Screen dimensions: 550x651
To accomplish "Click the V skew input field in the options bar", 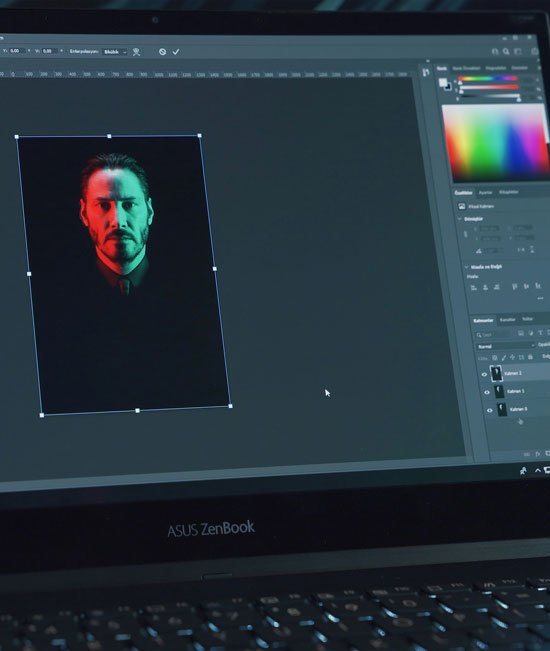I will 49,51.
